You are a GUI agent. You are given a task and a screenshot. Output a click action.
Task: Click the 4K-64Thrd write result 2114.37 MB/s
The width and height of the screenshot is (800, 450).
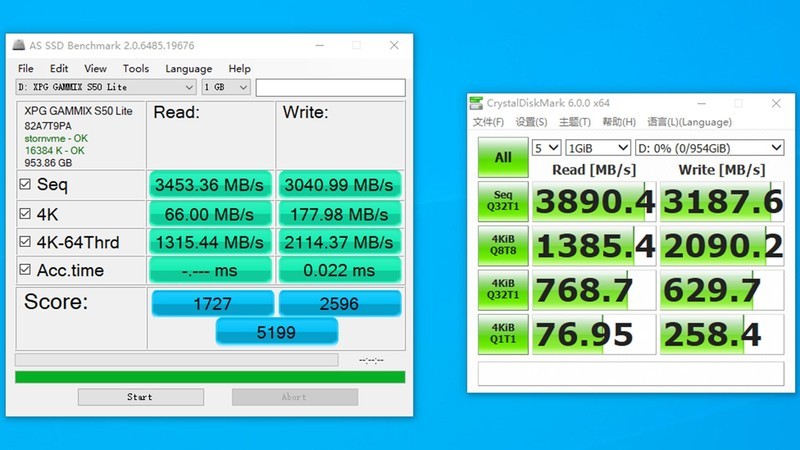point(340,242)
